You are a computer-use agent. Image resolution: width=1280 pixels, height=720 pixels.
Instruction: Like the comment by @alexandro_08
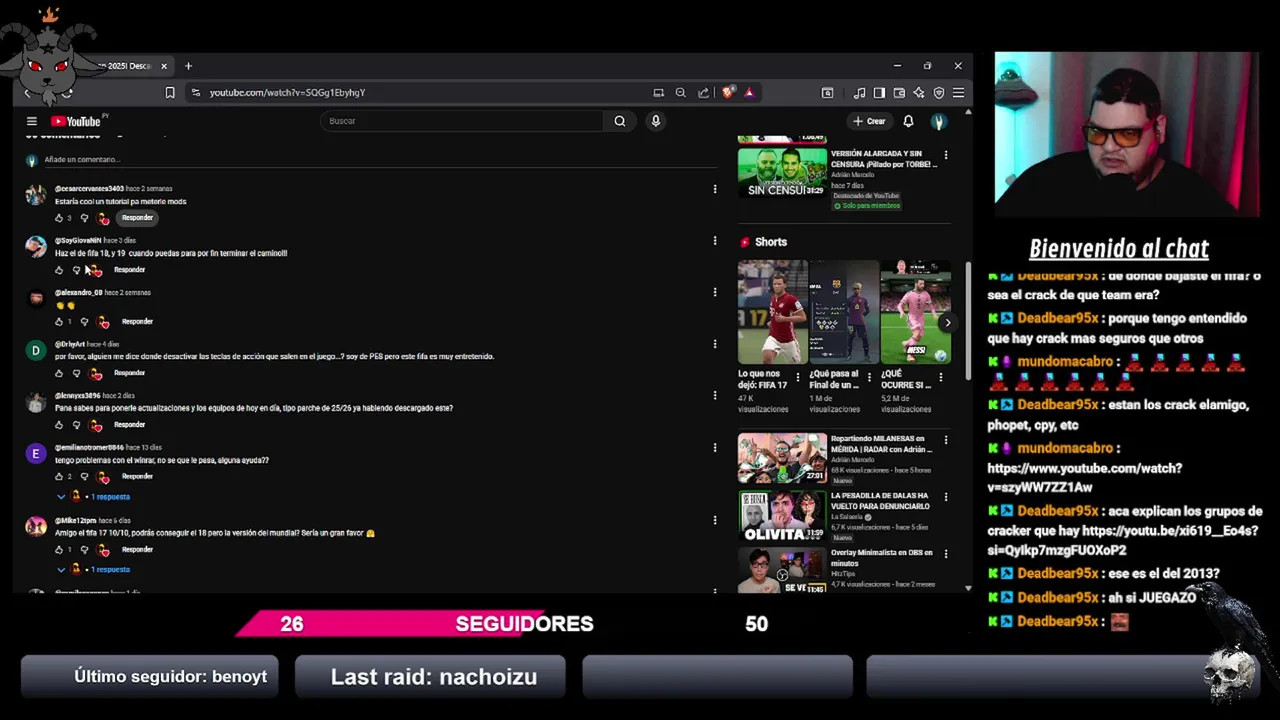pos(59,322)
